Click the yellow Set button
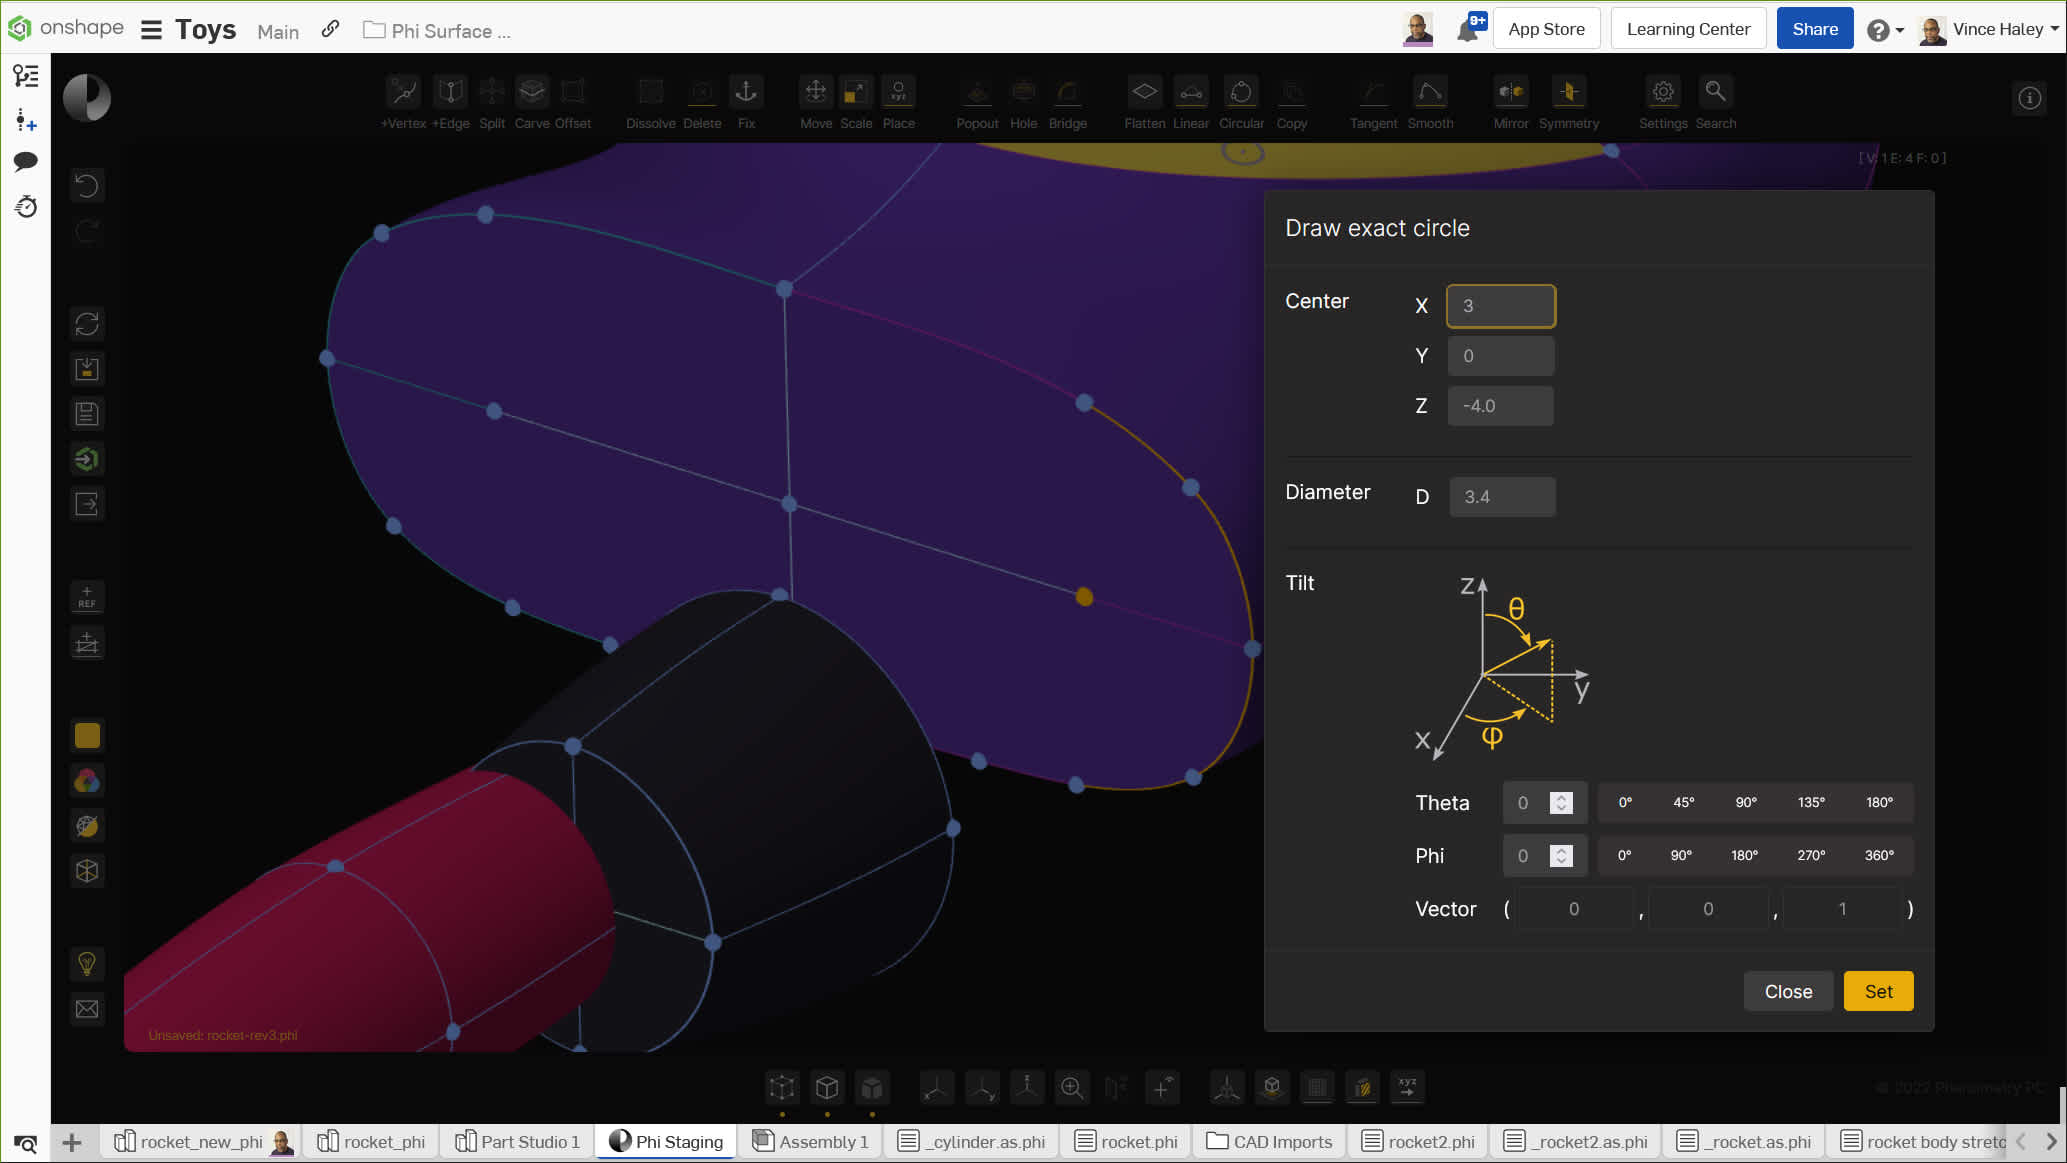This screenshot has width=2067, height=1163. tap(1878, 991)
